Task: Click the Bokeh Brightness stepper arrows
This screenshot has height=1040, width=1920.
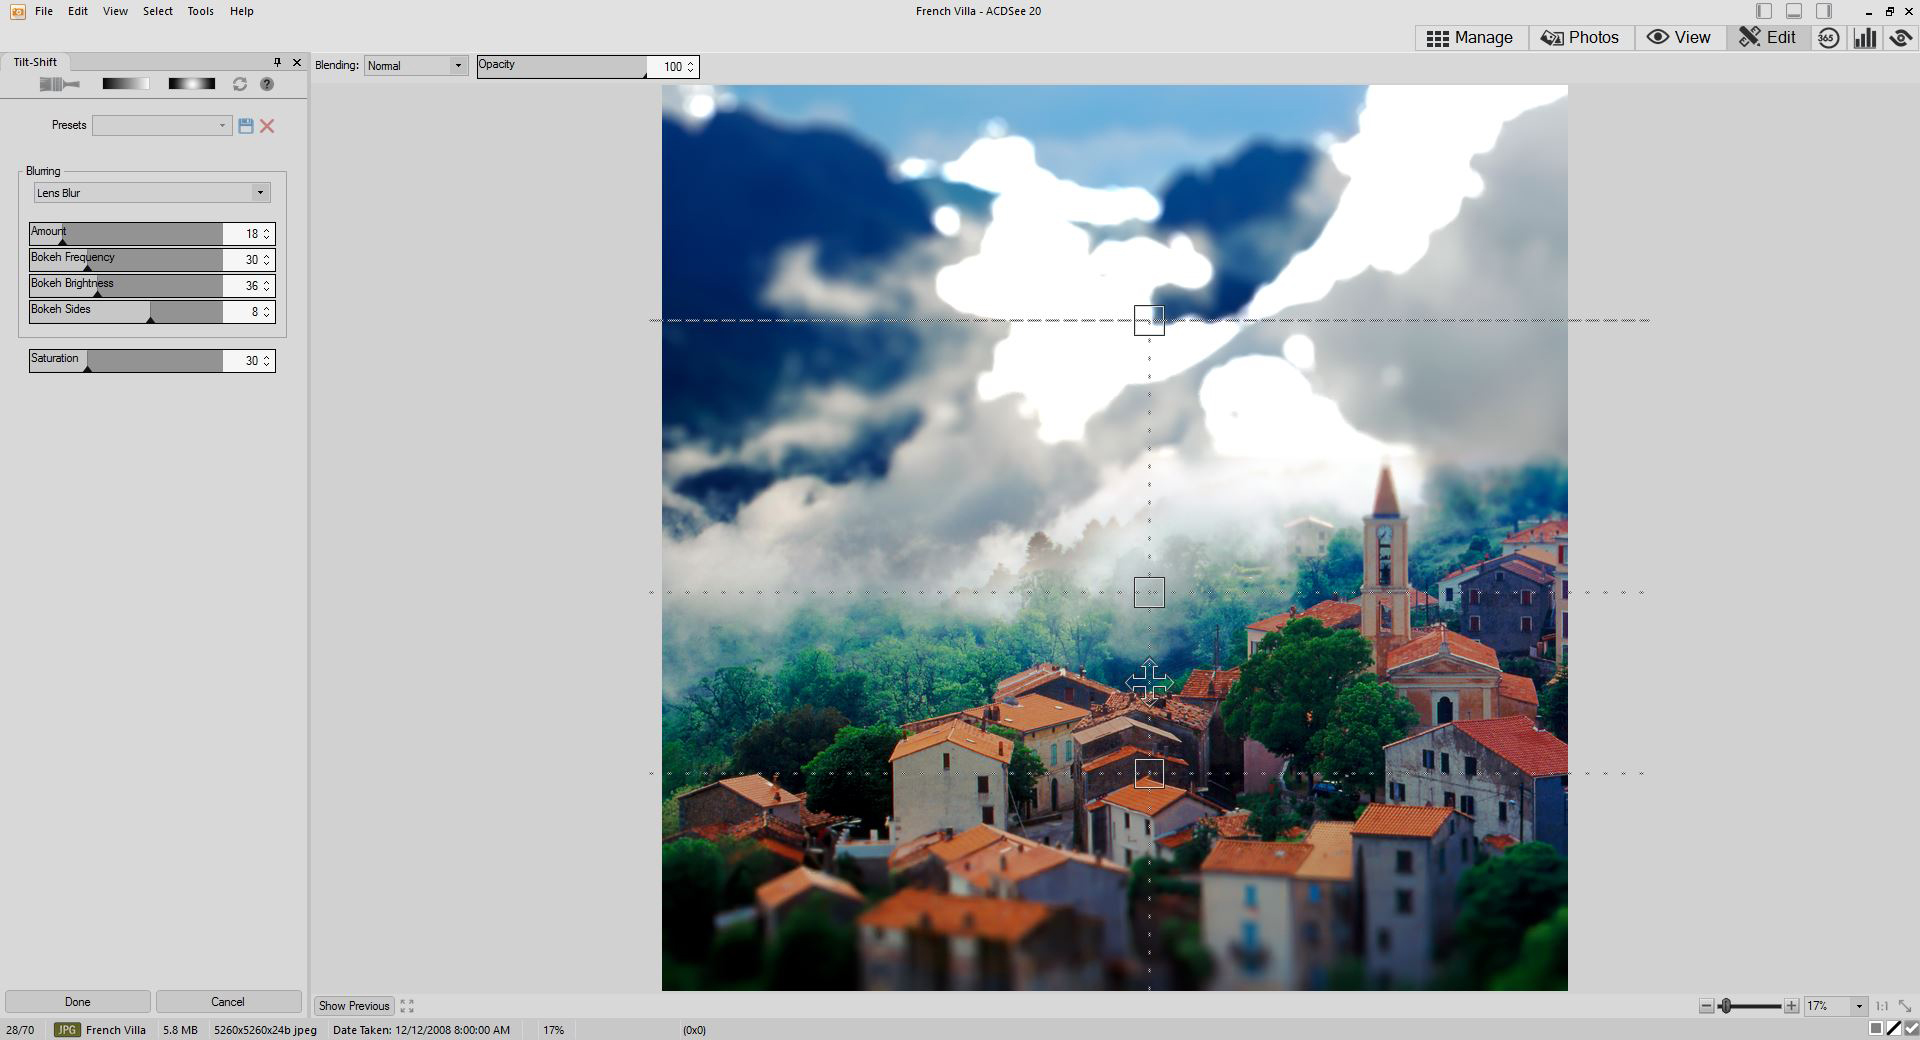Action: [x=267, y=286]
